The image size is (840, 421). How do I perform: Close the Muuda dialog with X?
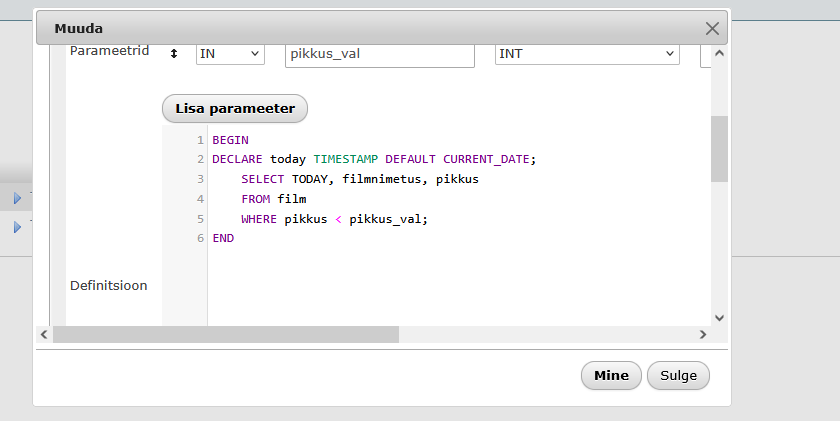pyautogui.click(x=712, y=29)
